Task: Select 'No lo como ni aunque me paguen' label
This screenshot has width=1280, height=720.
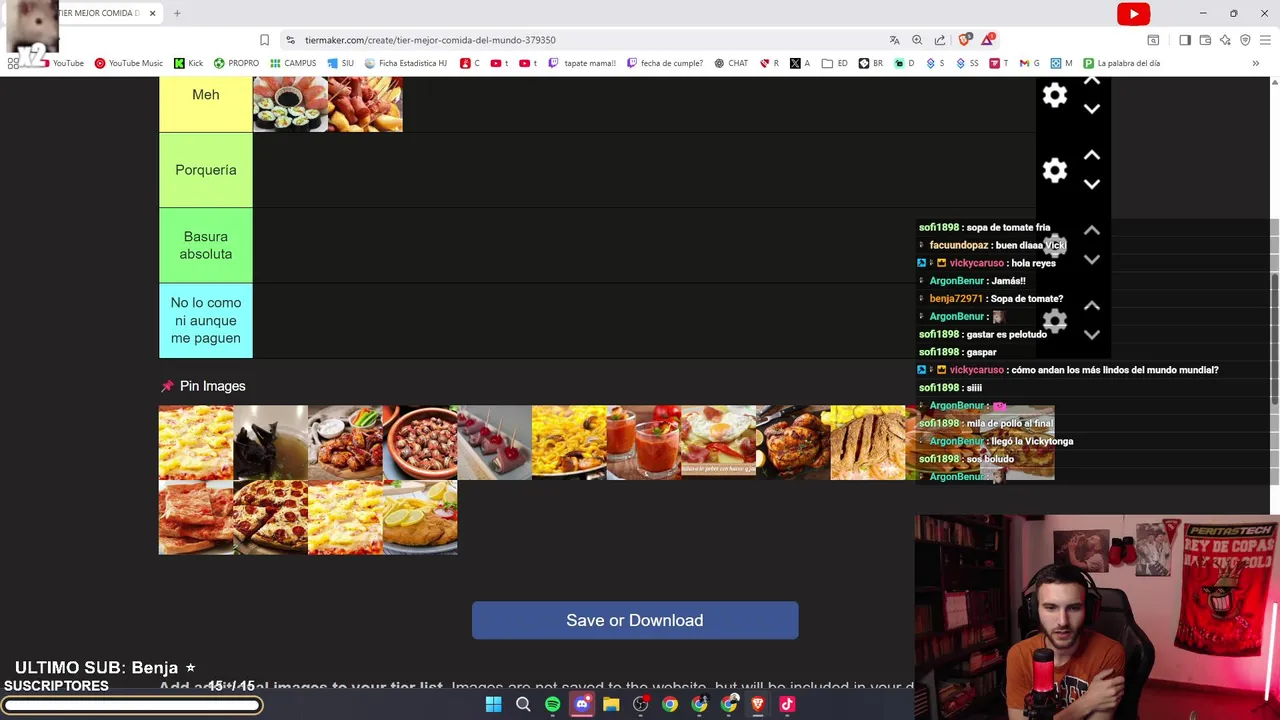Action: [x=206, y=320]
